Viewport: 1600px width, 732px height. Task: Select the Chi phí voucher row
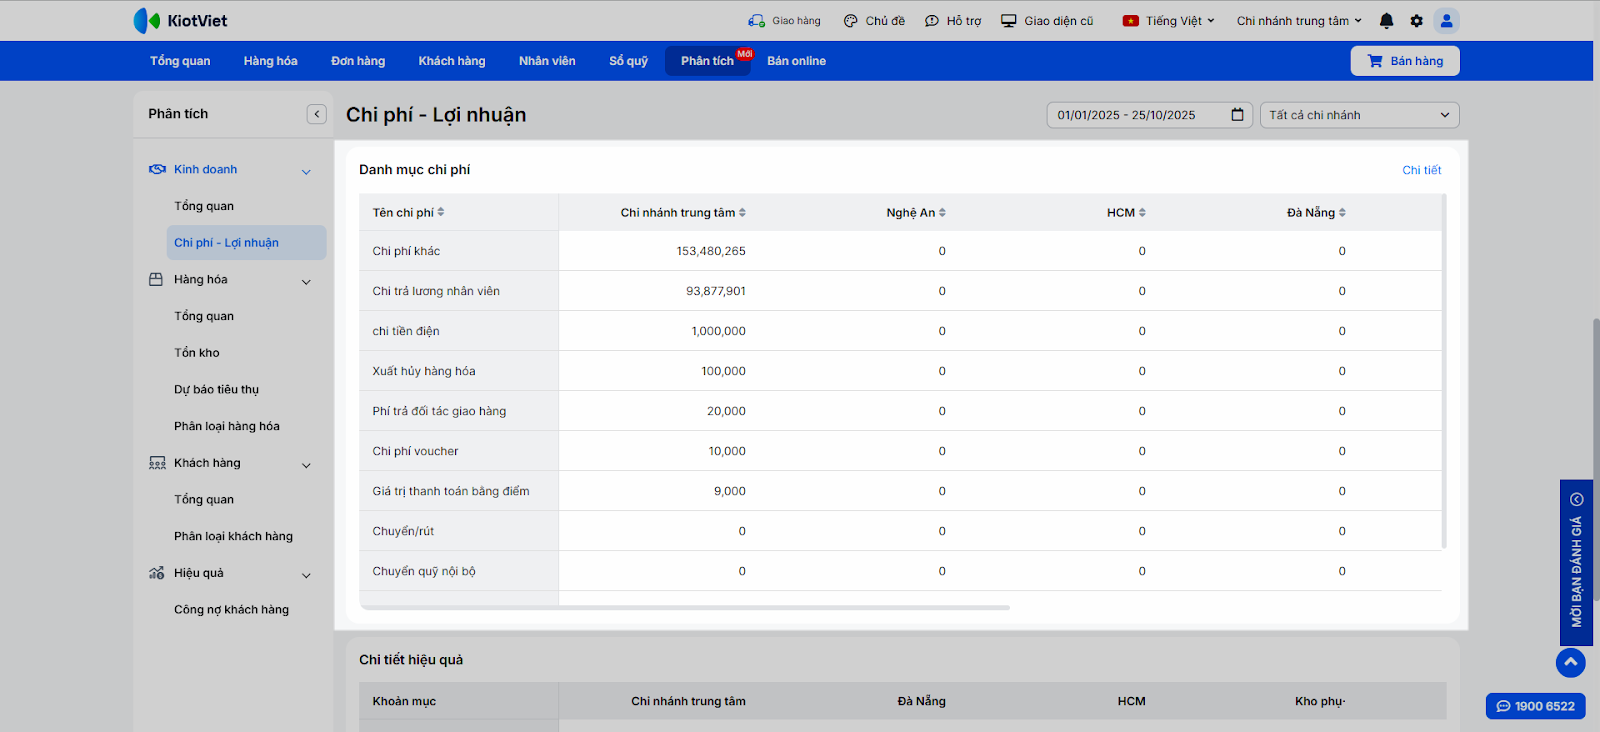click(x=415, y=451)
